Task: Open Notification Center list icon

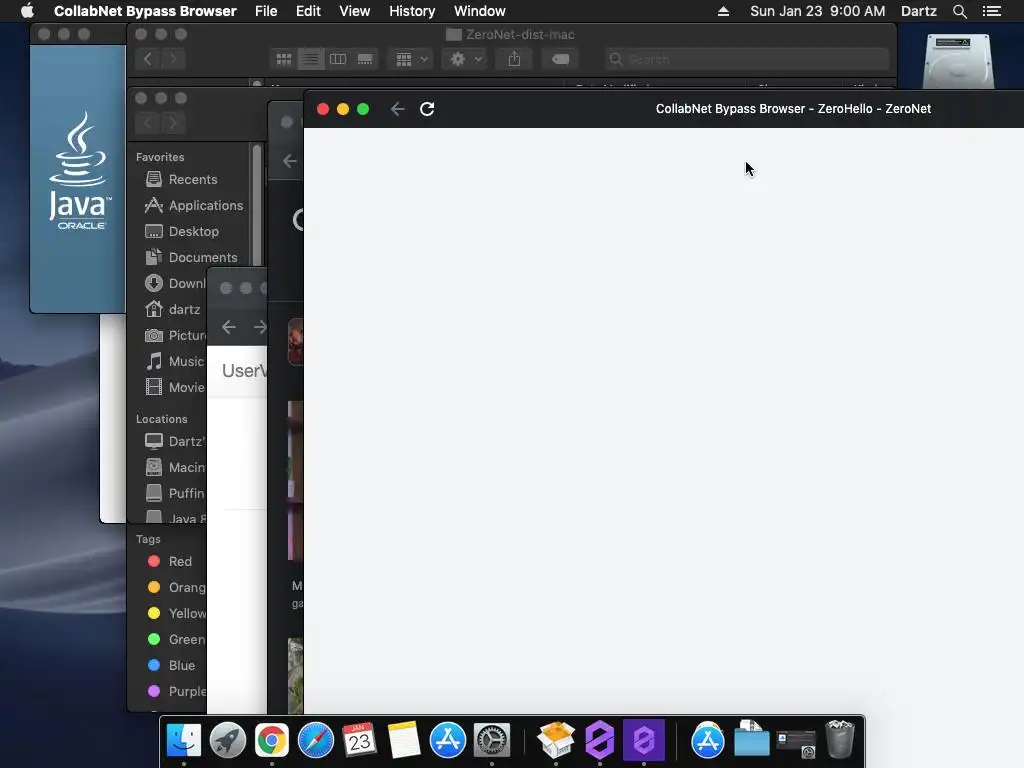Action: pyautogui.click(x=992, y=11)
